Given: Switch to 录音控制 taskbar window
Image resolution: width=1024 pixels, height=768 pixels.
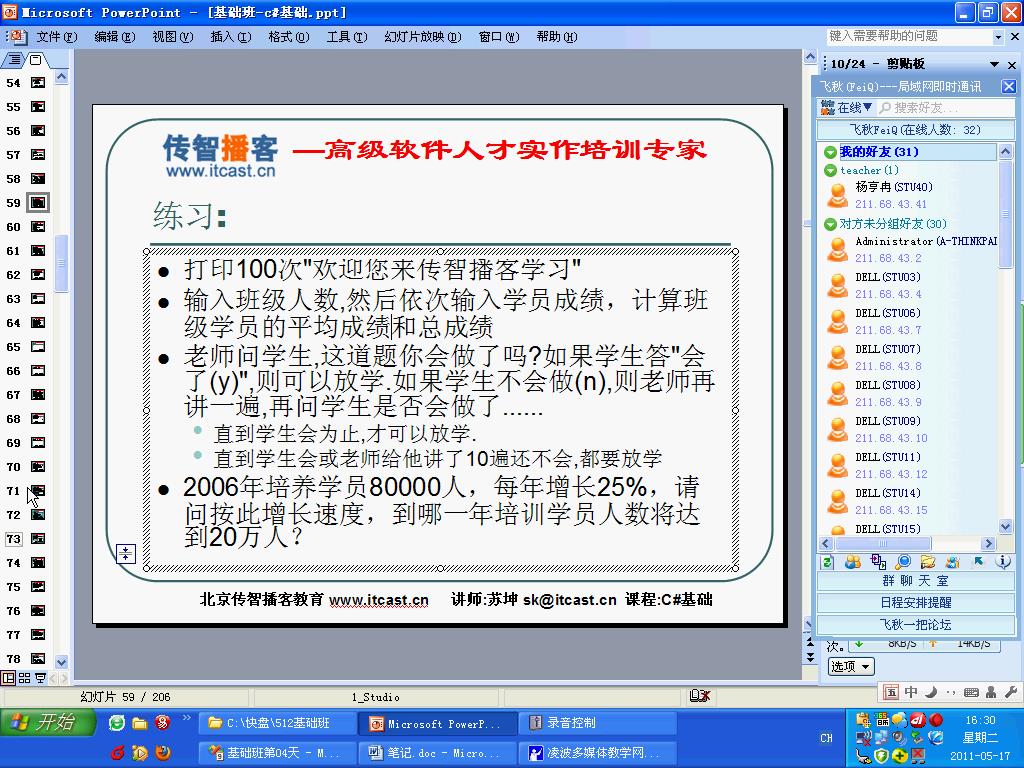Looking at the screenshot, I should coord(598,723).
